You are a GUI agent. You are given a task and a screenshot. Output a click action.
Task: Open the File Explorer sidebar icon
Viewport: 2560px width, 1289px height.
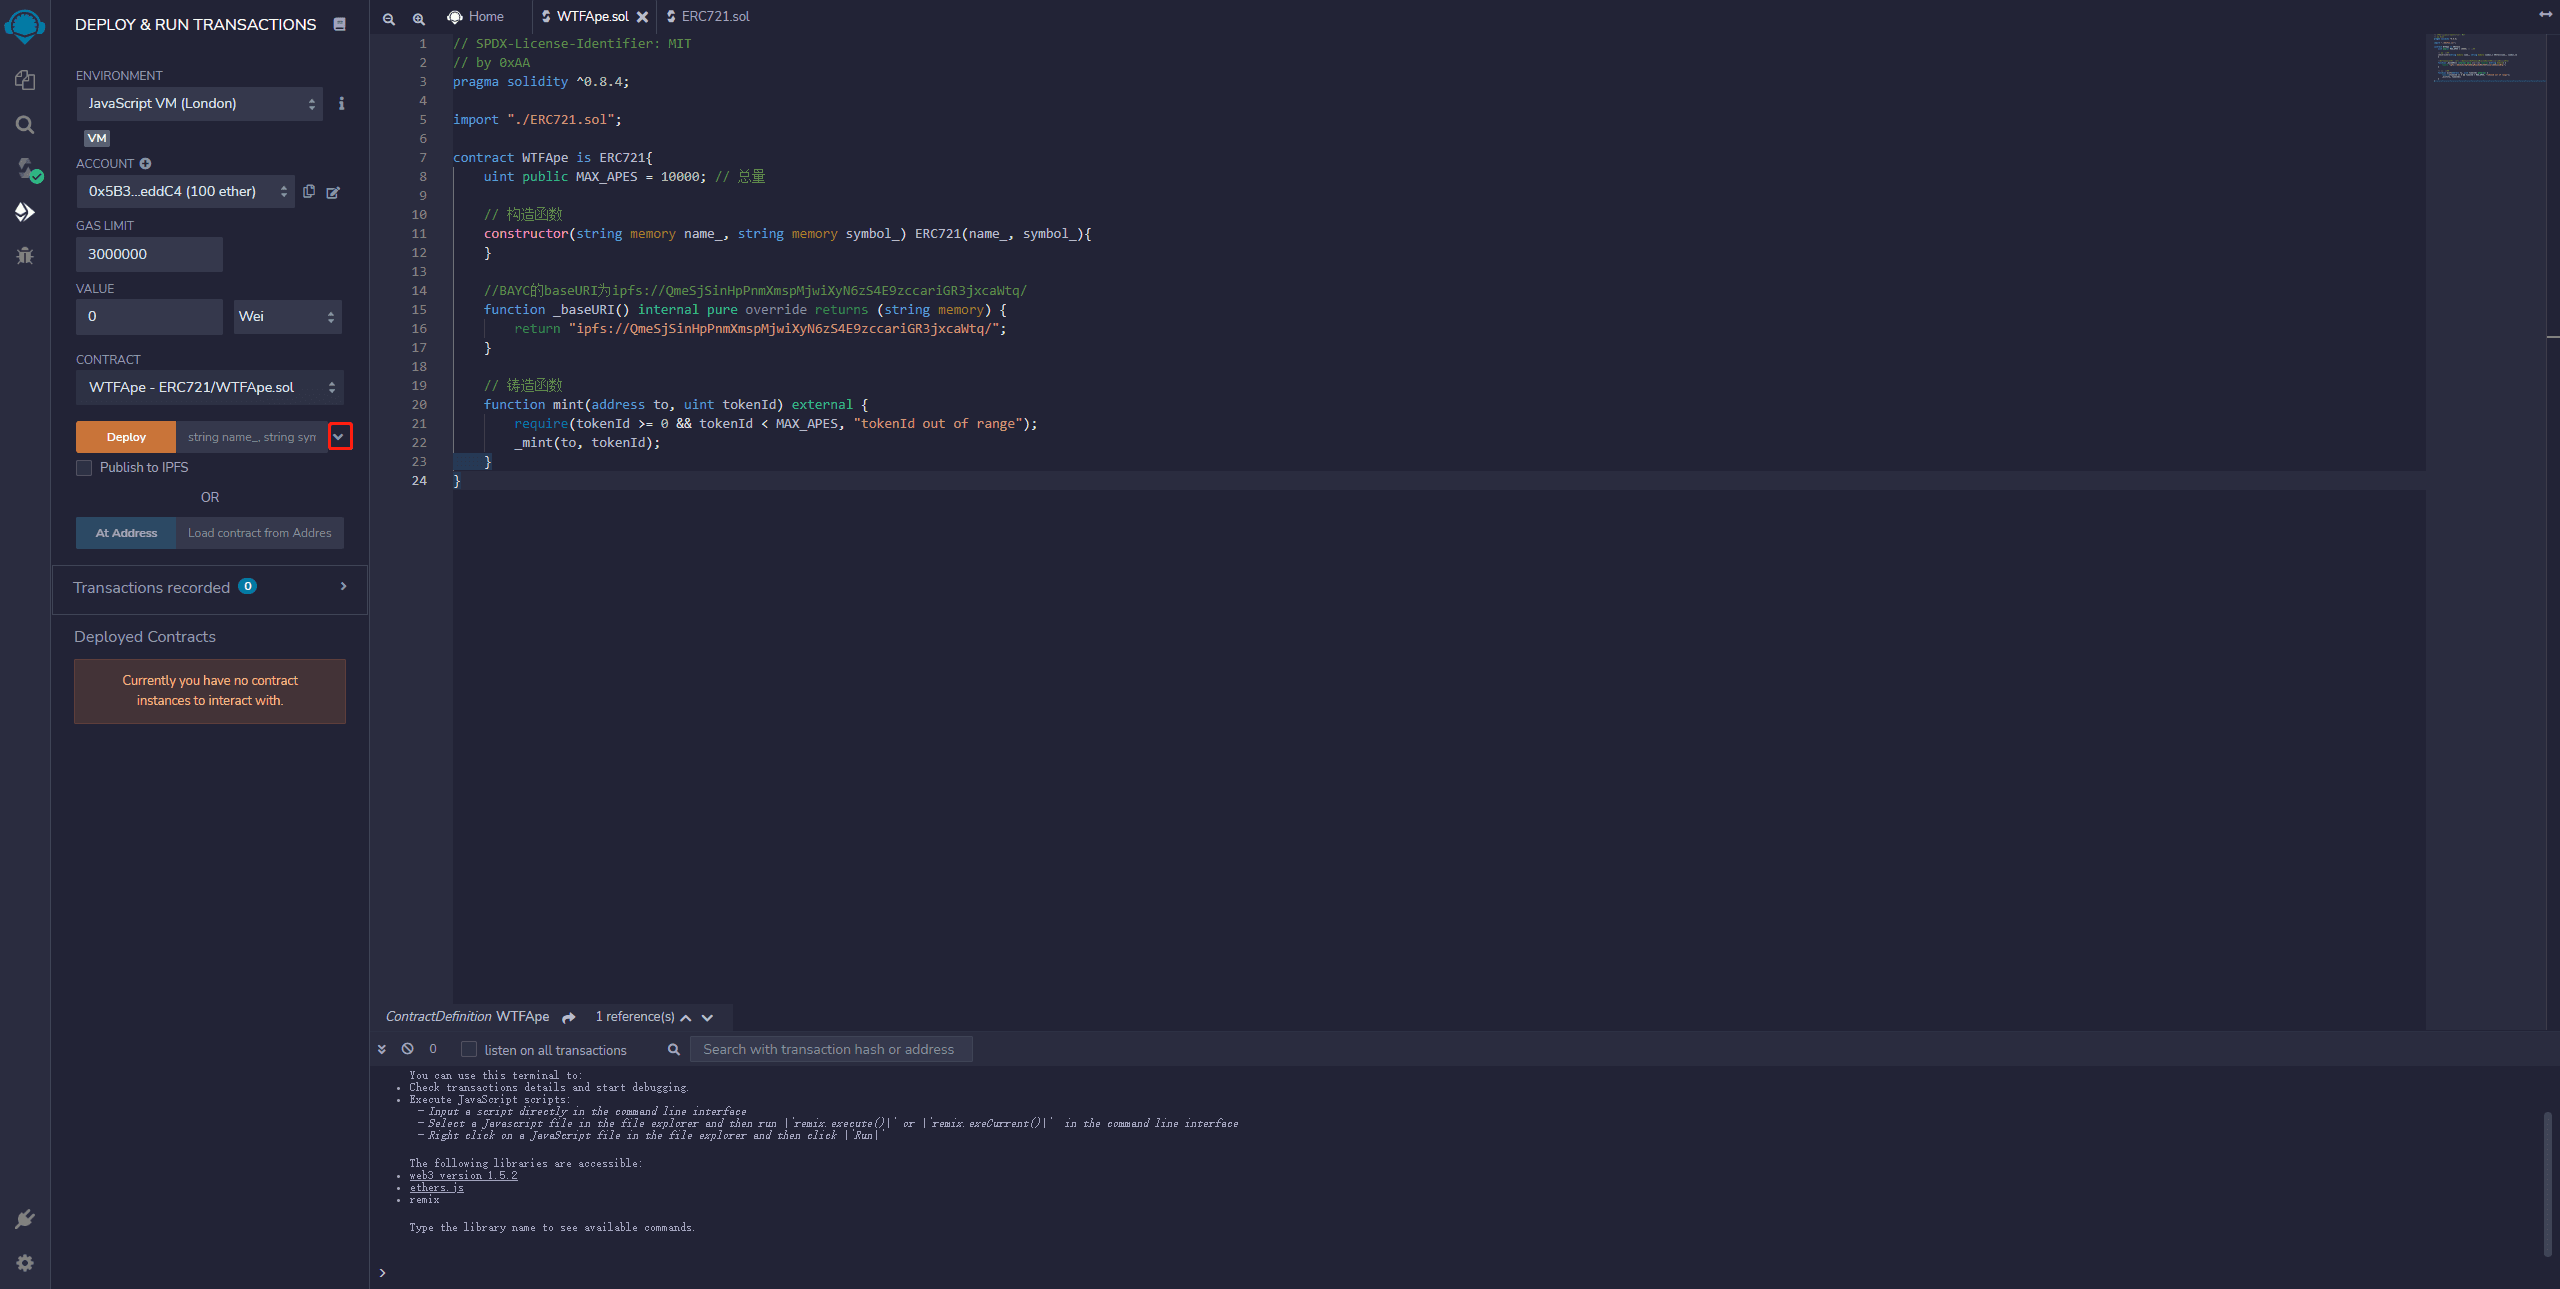[x=25, y=80]
